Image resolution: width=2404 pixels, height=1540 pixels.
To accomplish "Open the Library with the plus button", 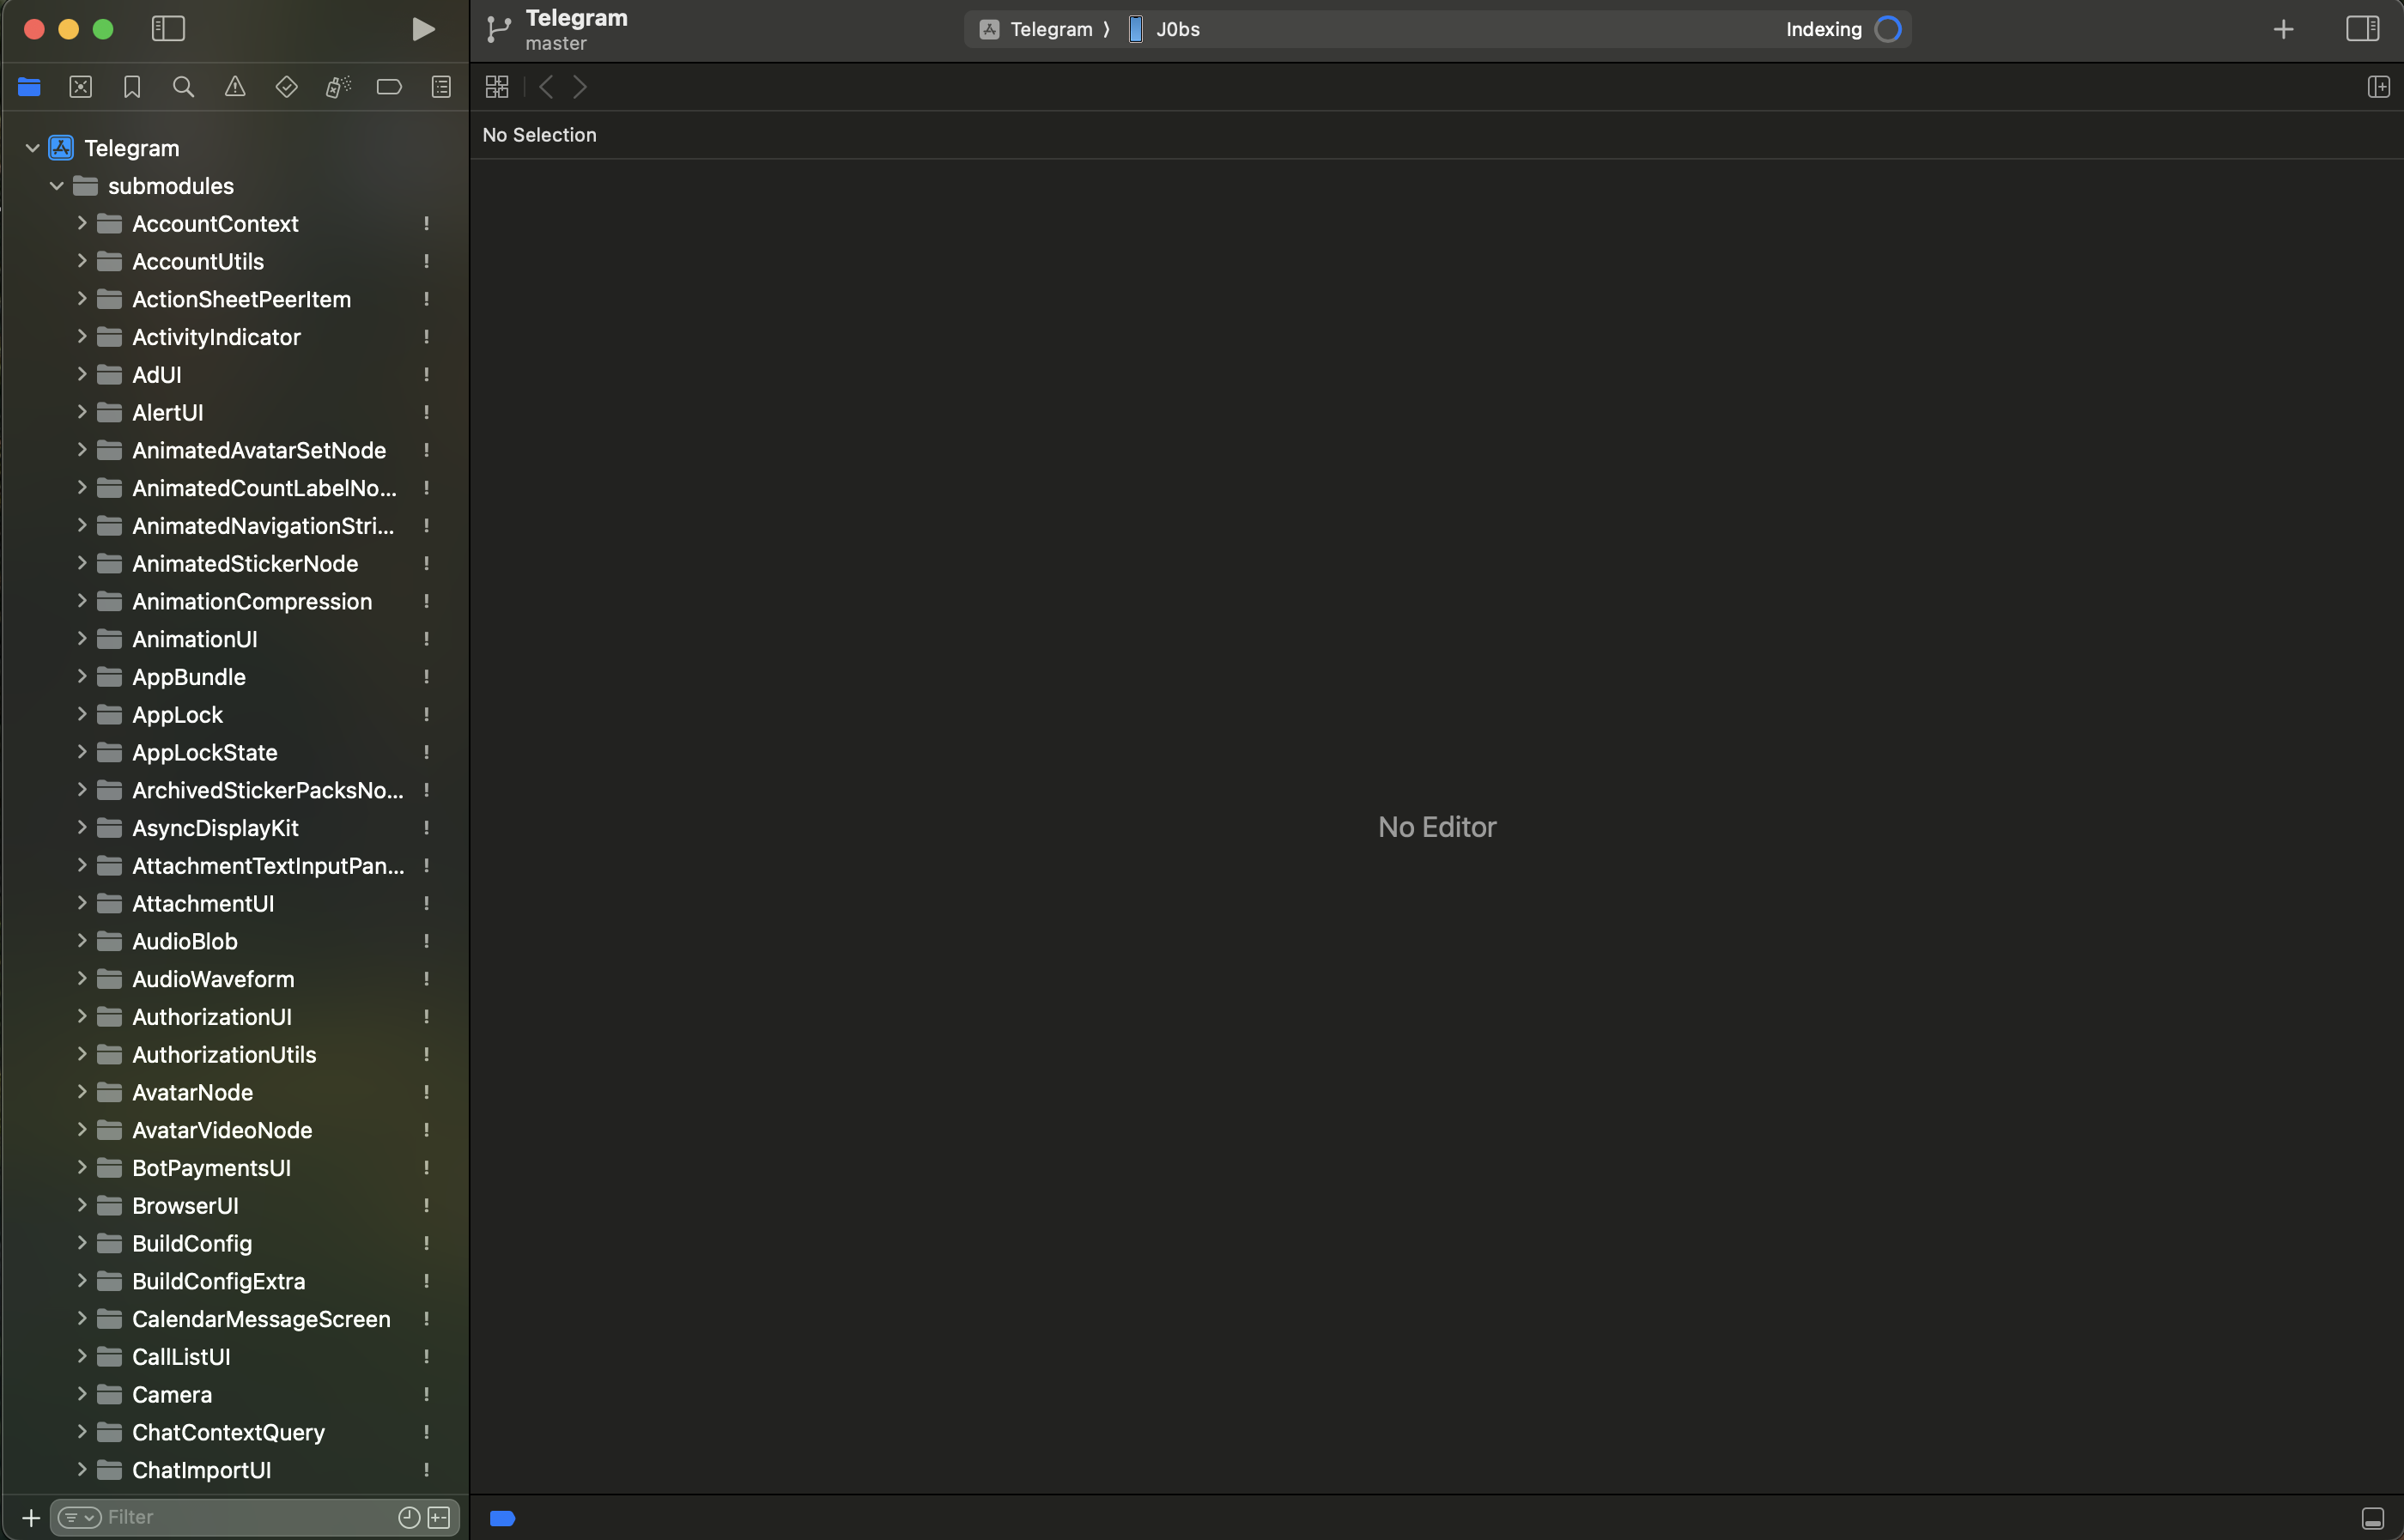I will click(x=2283, y=29).
